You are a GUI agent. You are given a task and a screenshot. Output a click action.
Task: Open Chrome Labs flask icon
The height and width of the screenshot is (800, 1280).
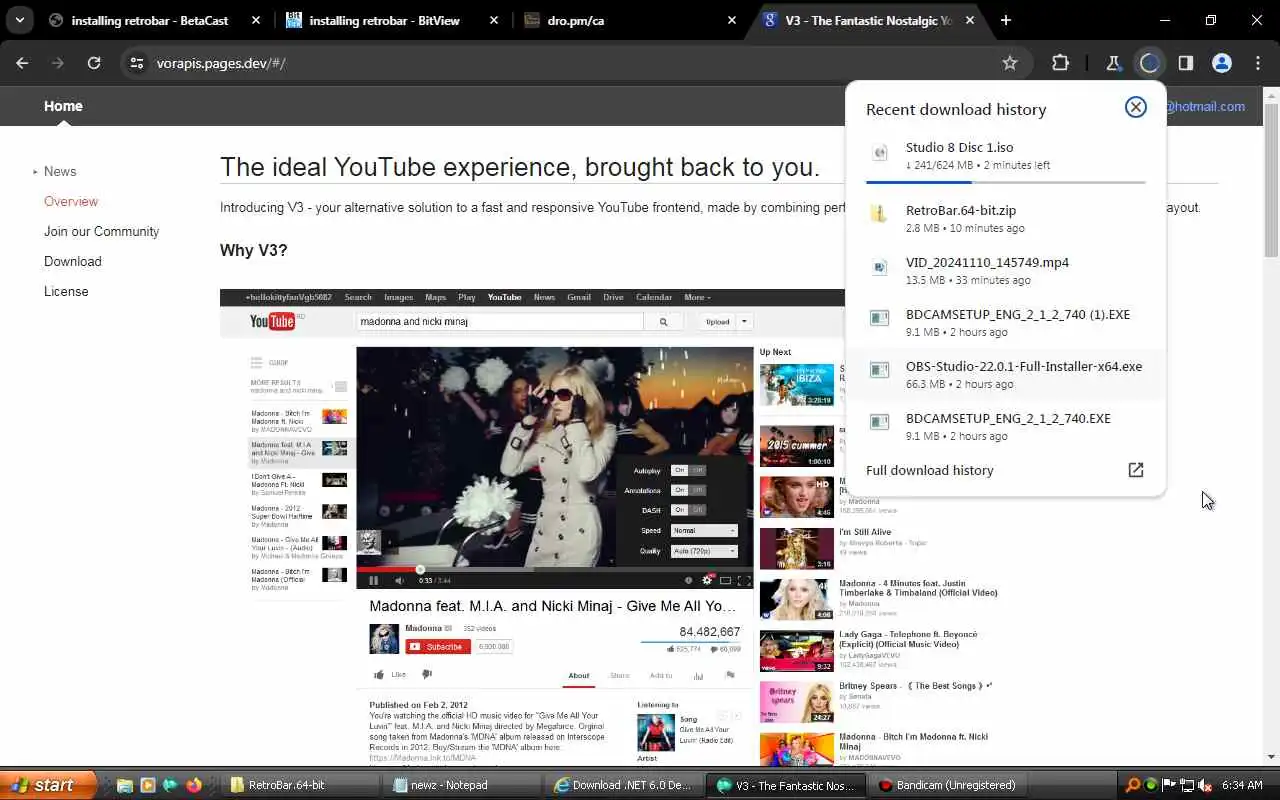1113,63
